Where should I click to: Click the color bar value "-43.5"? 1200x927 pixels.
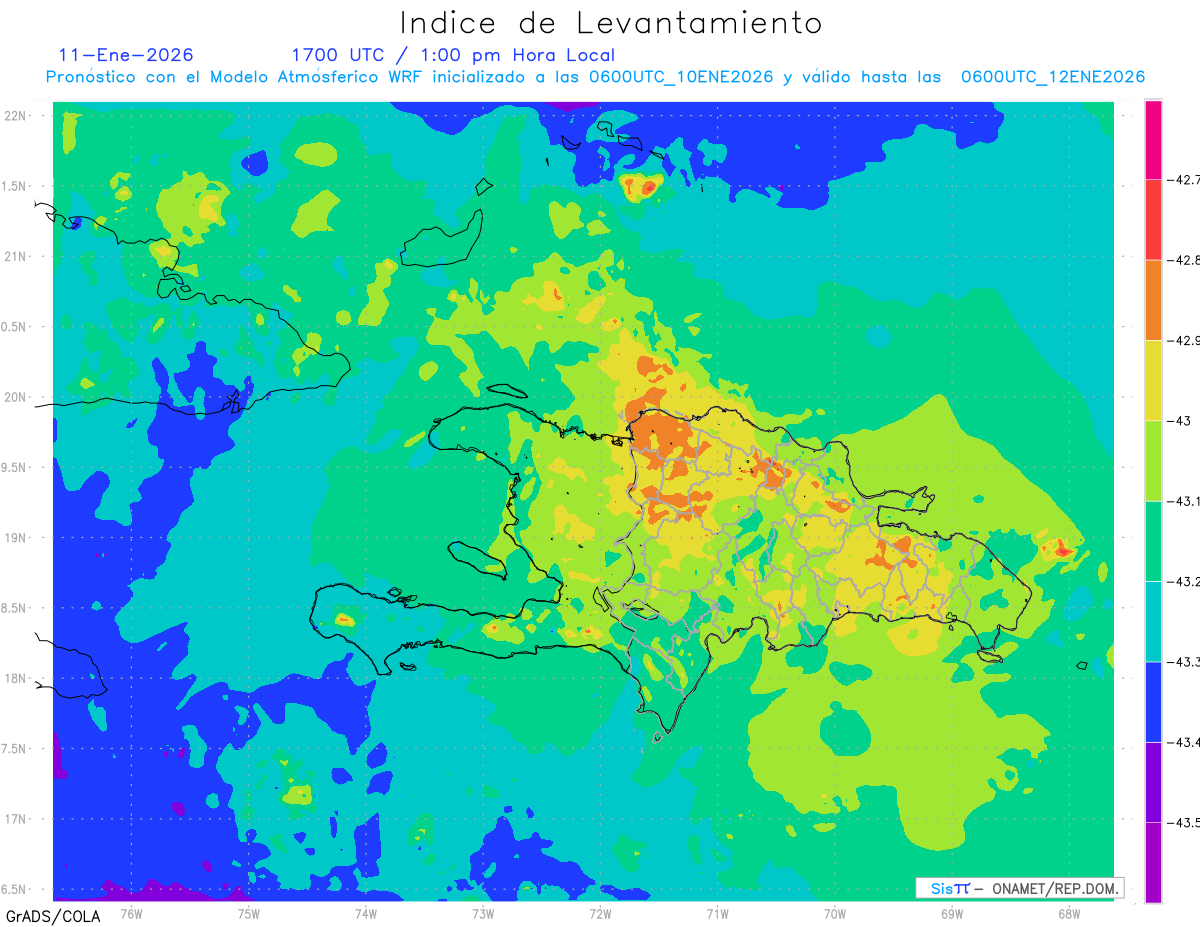point(1185,823)
